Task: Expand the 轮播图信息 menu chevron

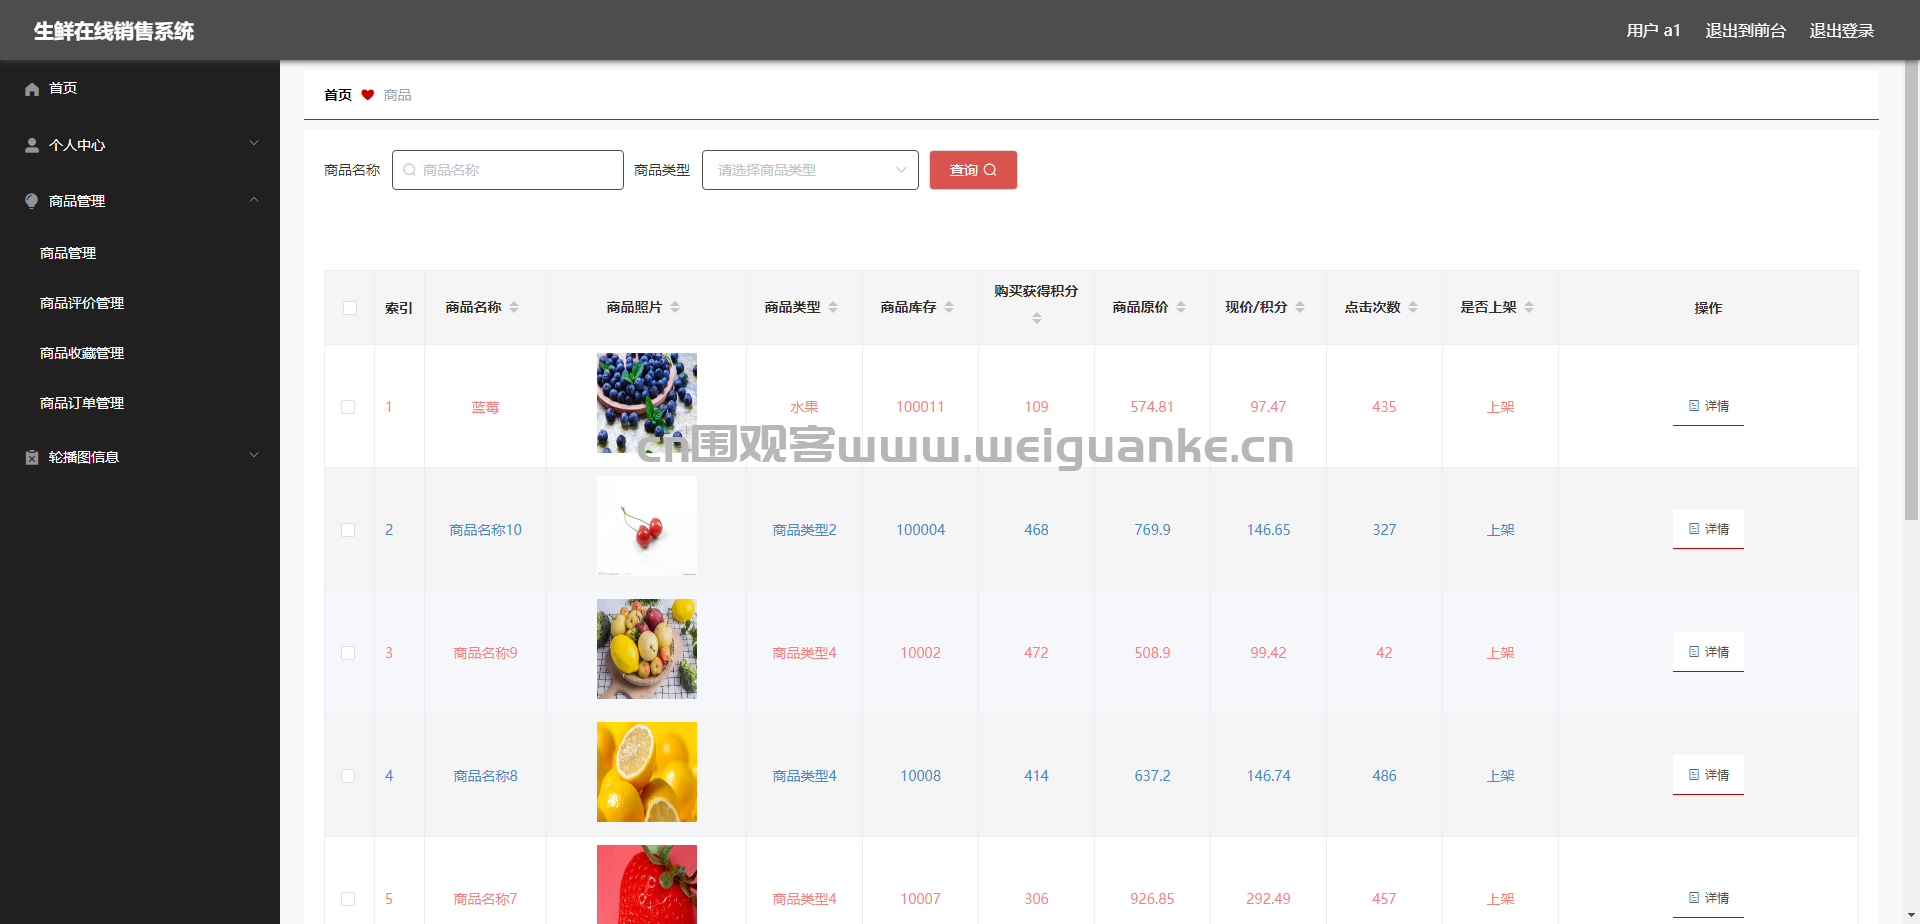Action: point(254,455)
